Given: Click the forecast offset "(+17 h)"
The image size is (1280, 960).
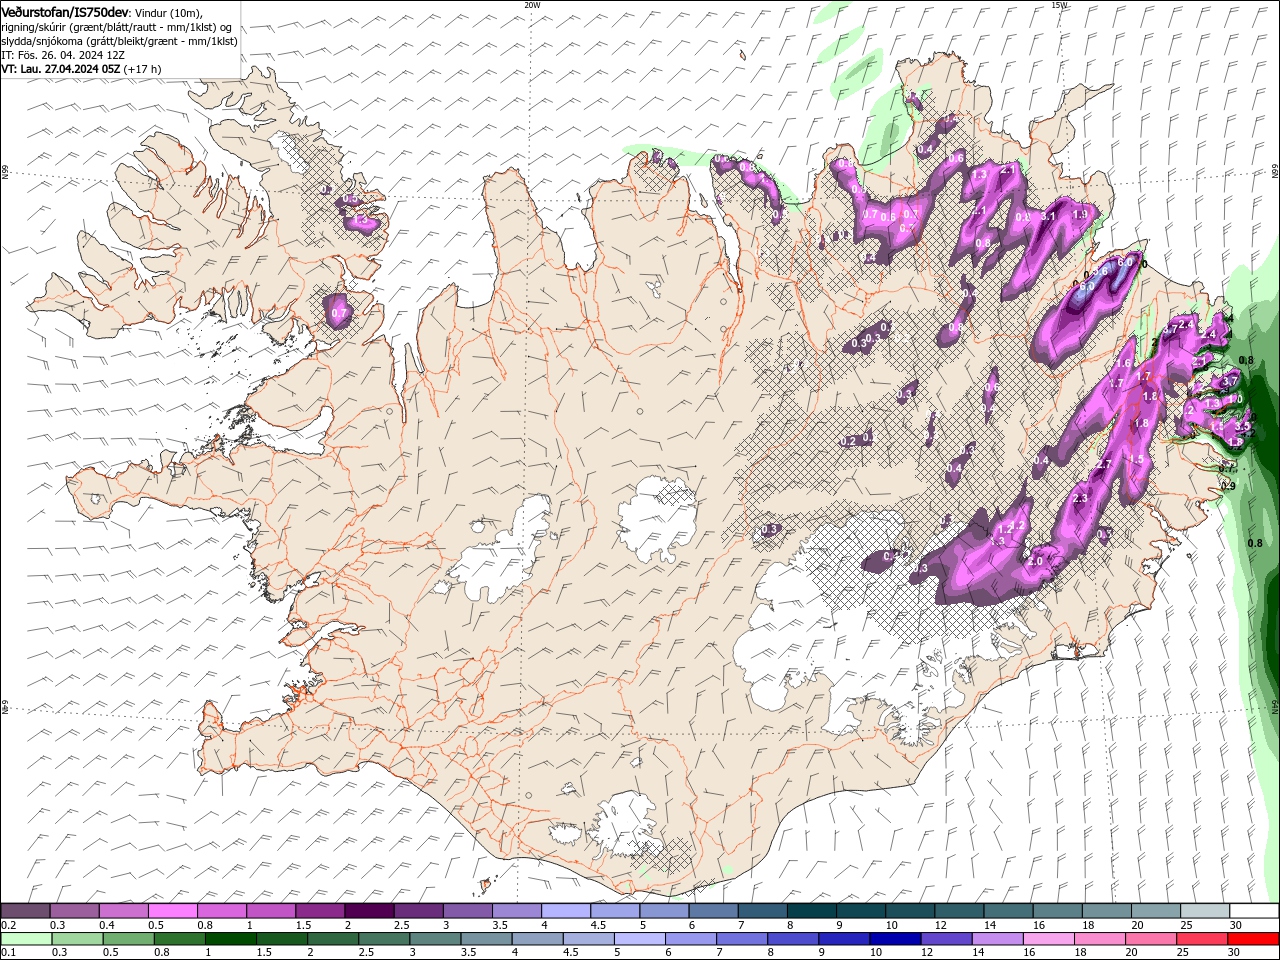Looking at the screenshot, I should pos(143,69).
